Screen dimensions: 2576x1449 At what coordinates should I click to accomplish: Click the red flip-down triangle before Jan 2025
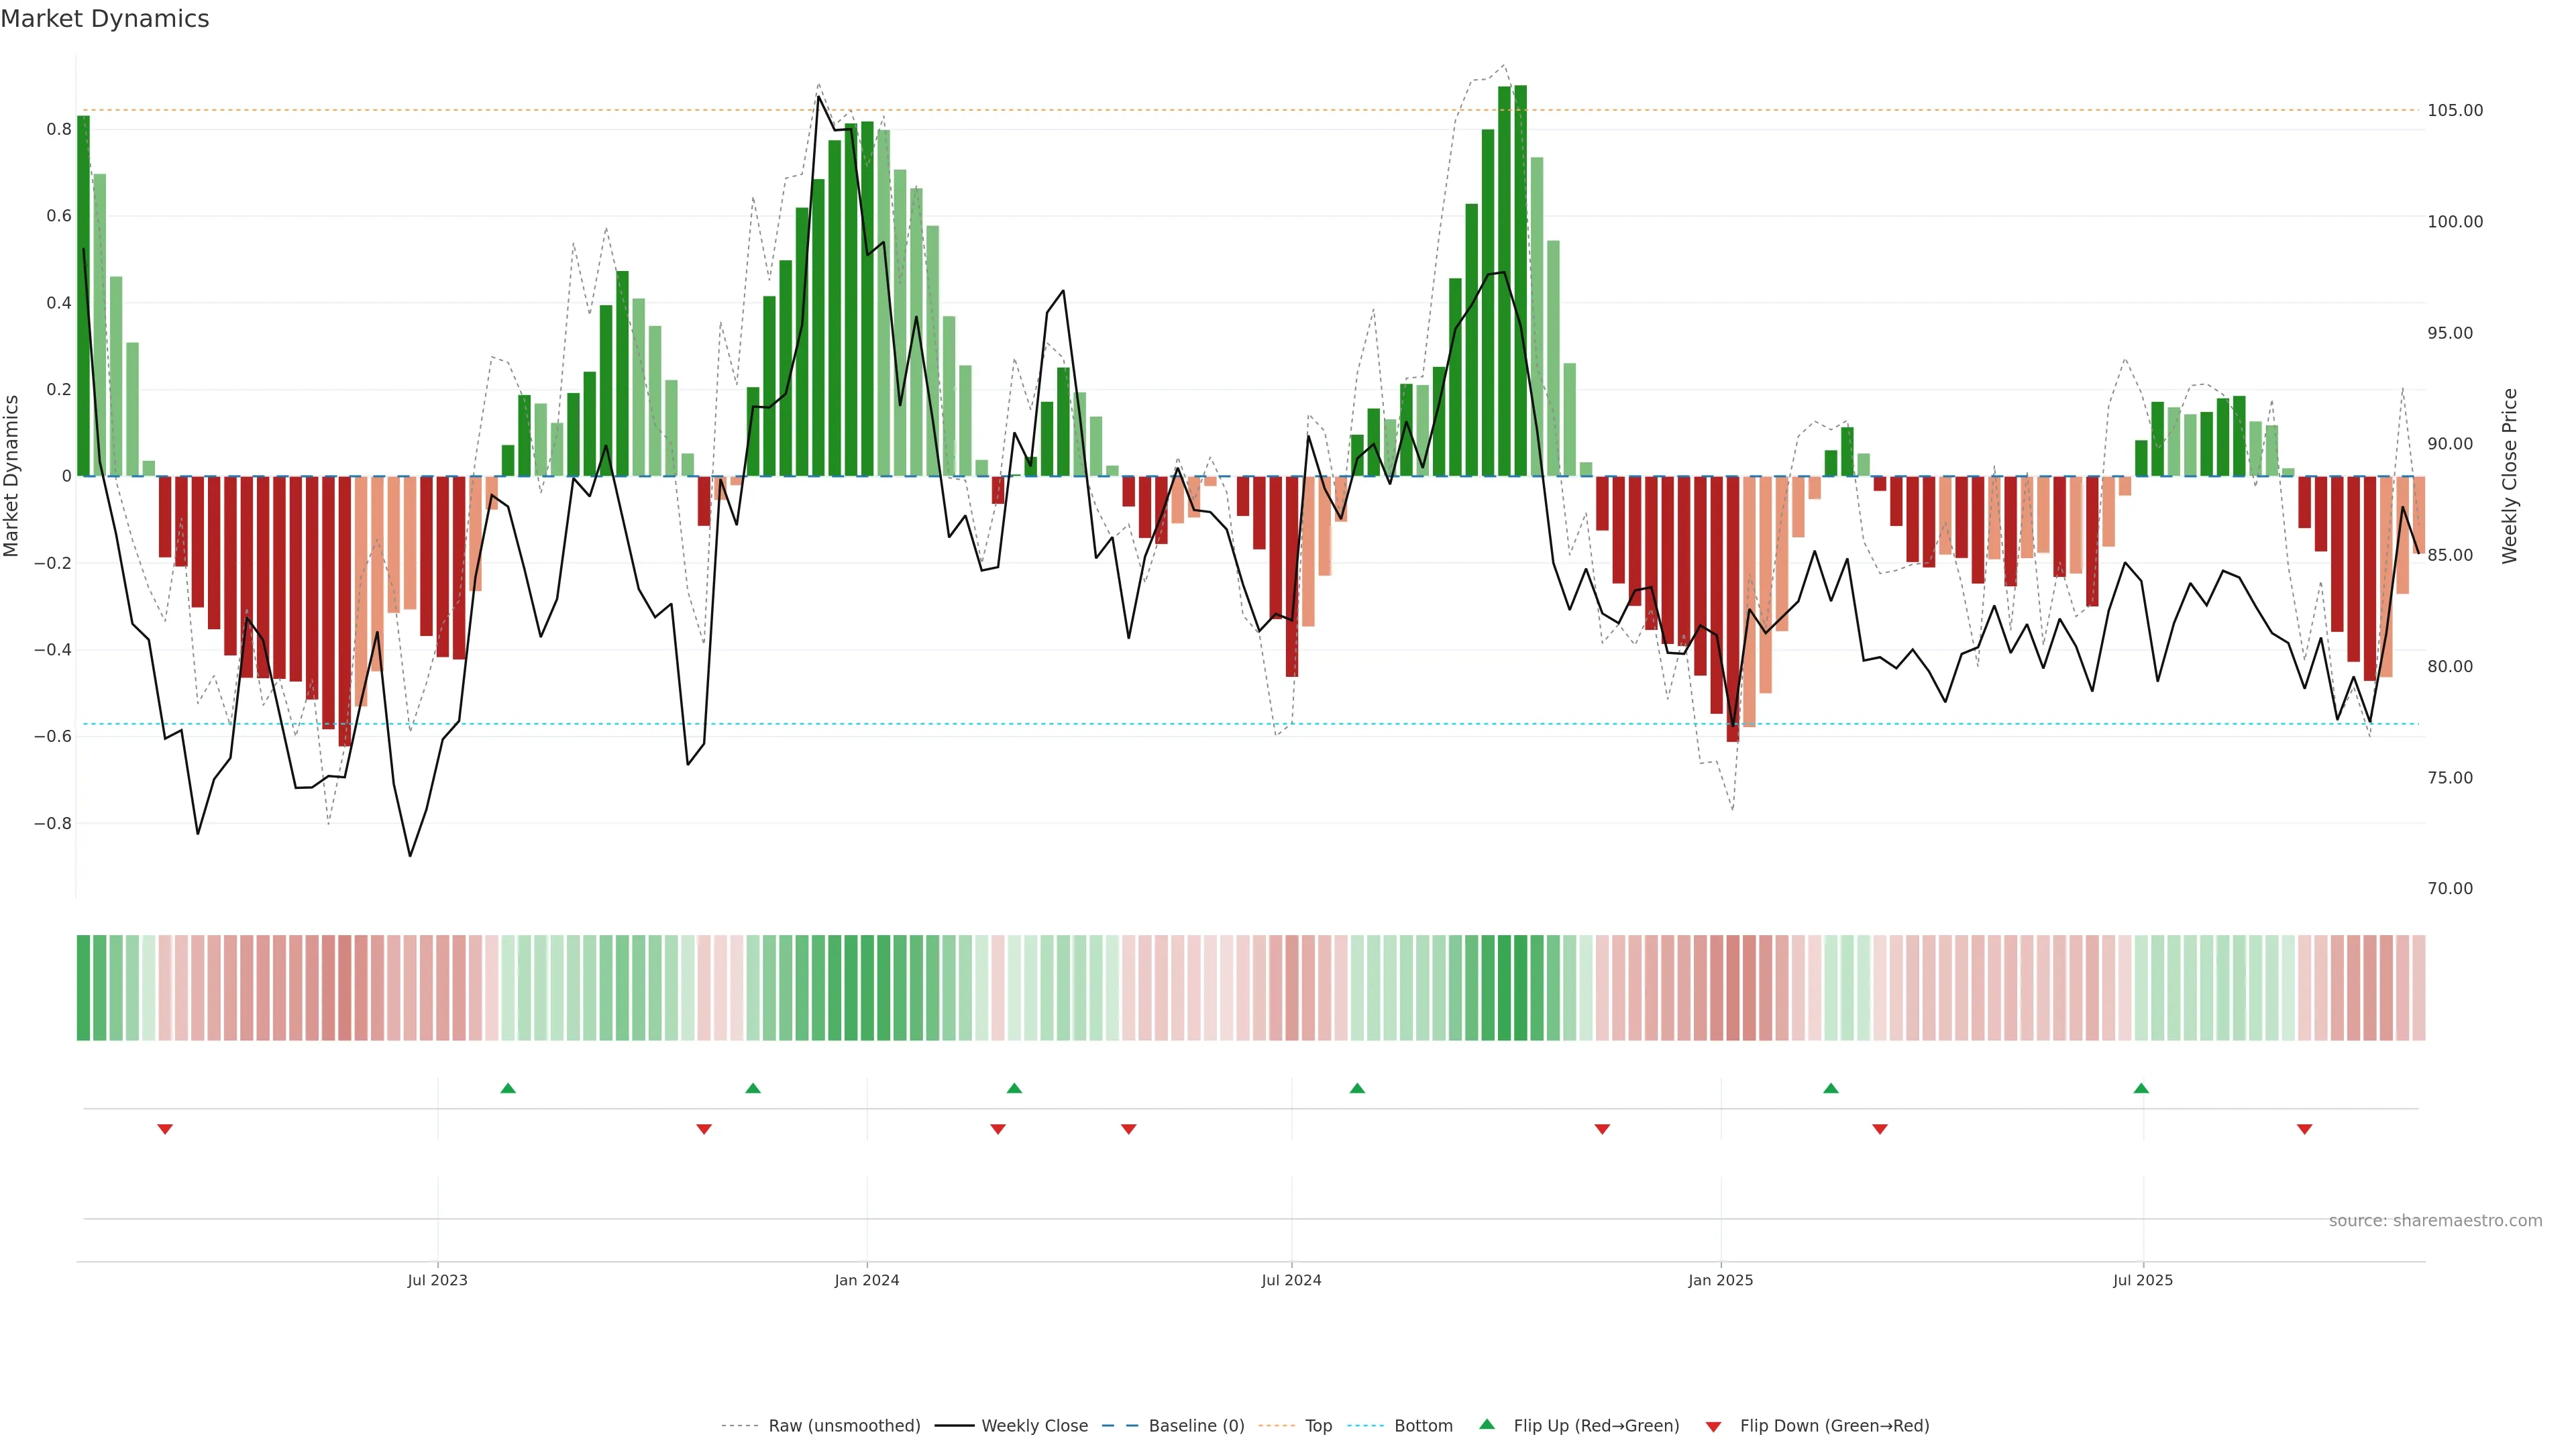pyautogui.click(x=1602, y=1129)
